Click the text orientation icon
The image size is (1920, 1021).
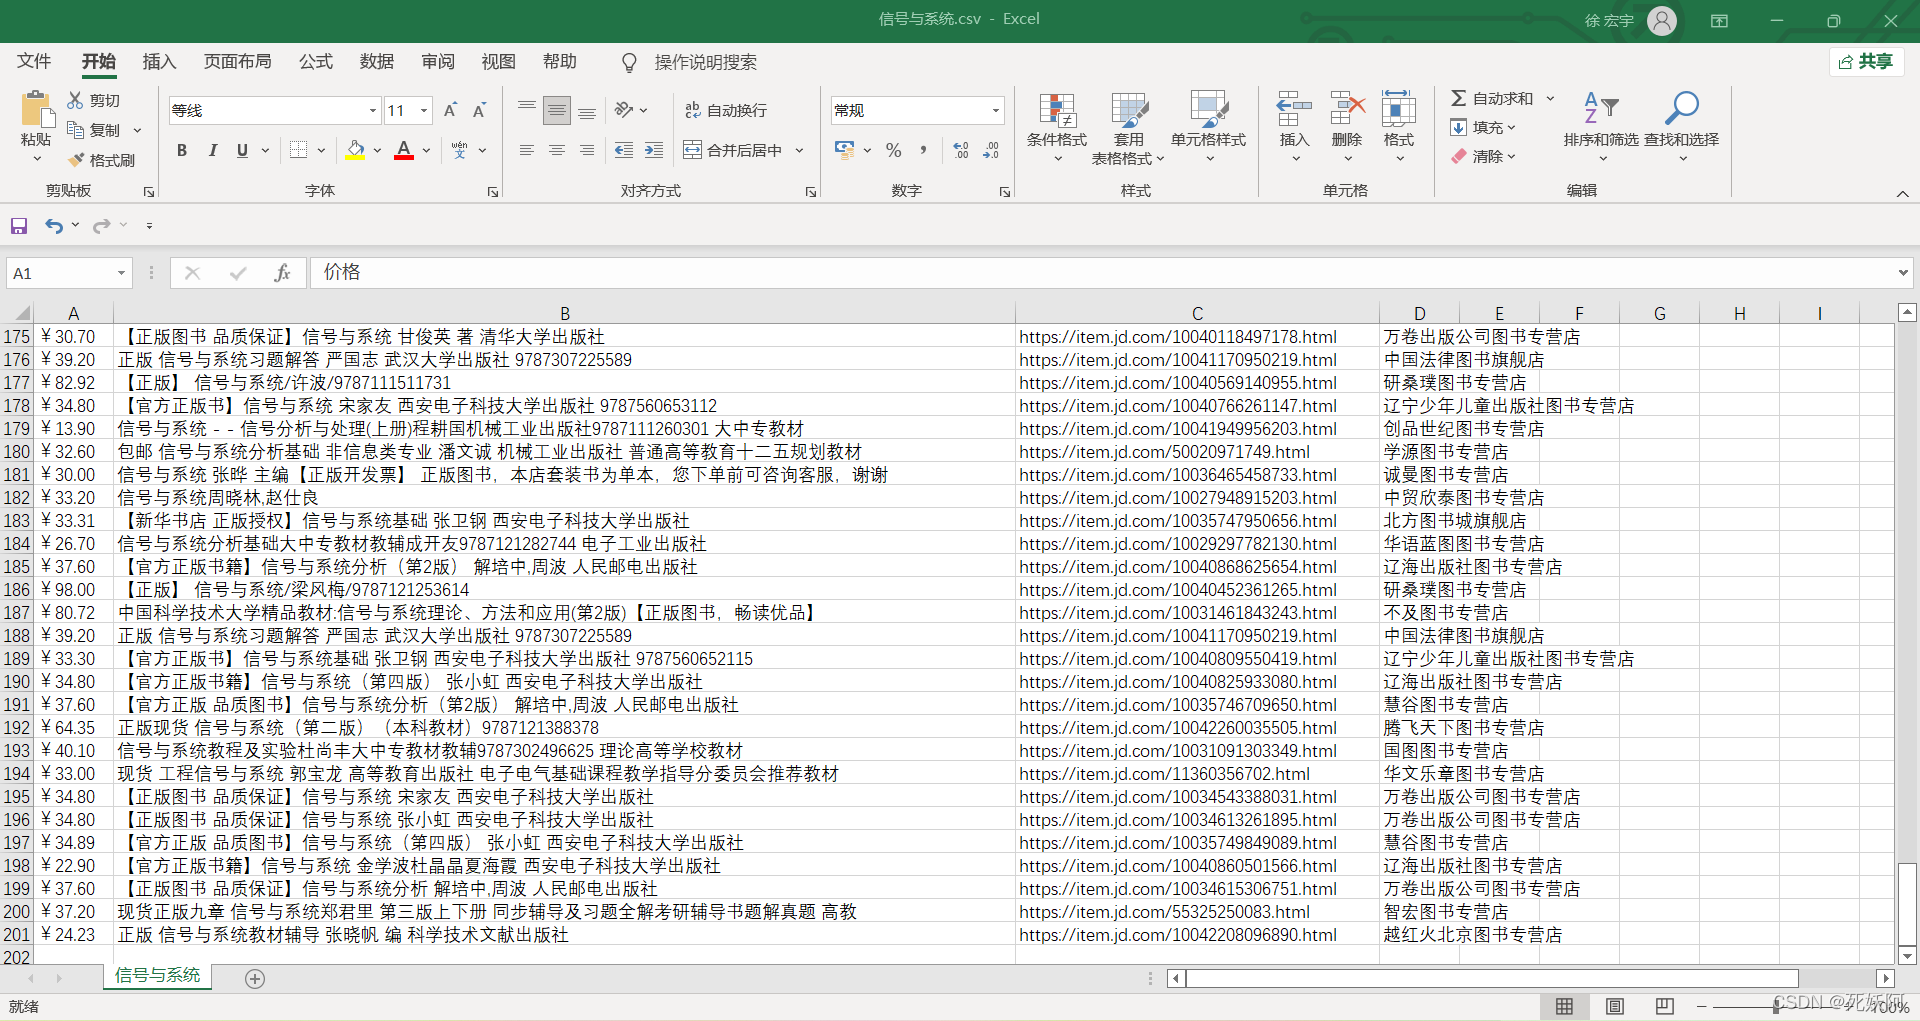coord(624,110)
